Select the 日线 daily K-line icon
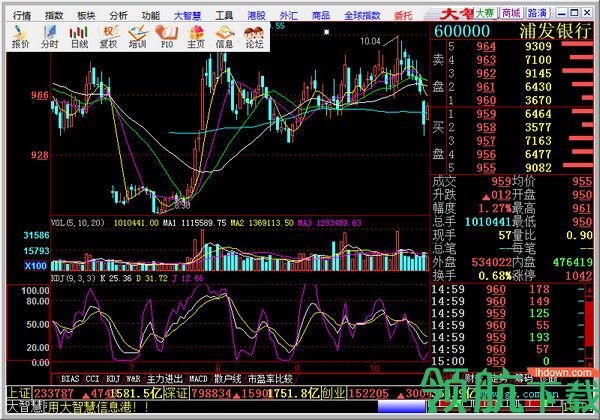 tap(79, 37)
